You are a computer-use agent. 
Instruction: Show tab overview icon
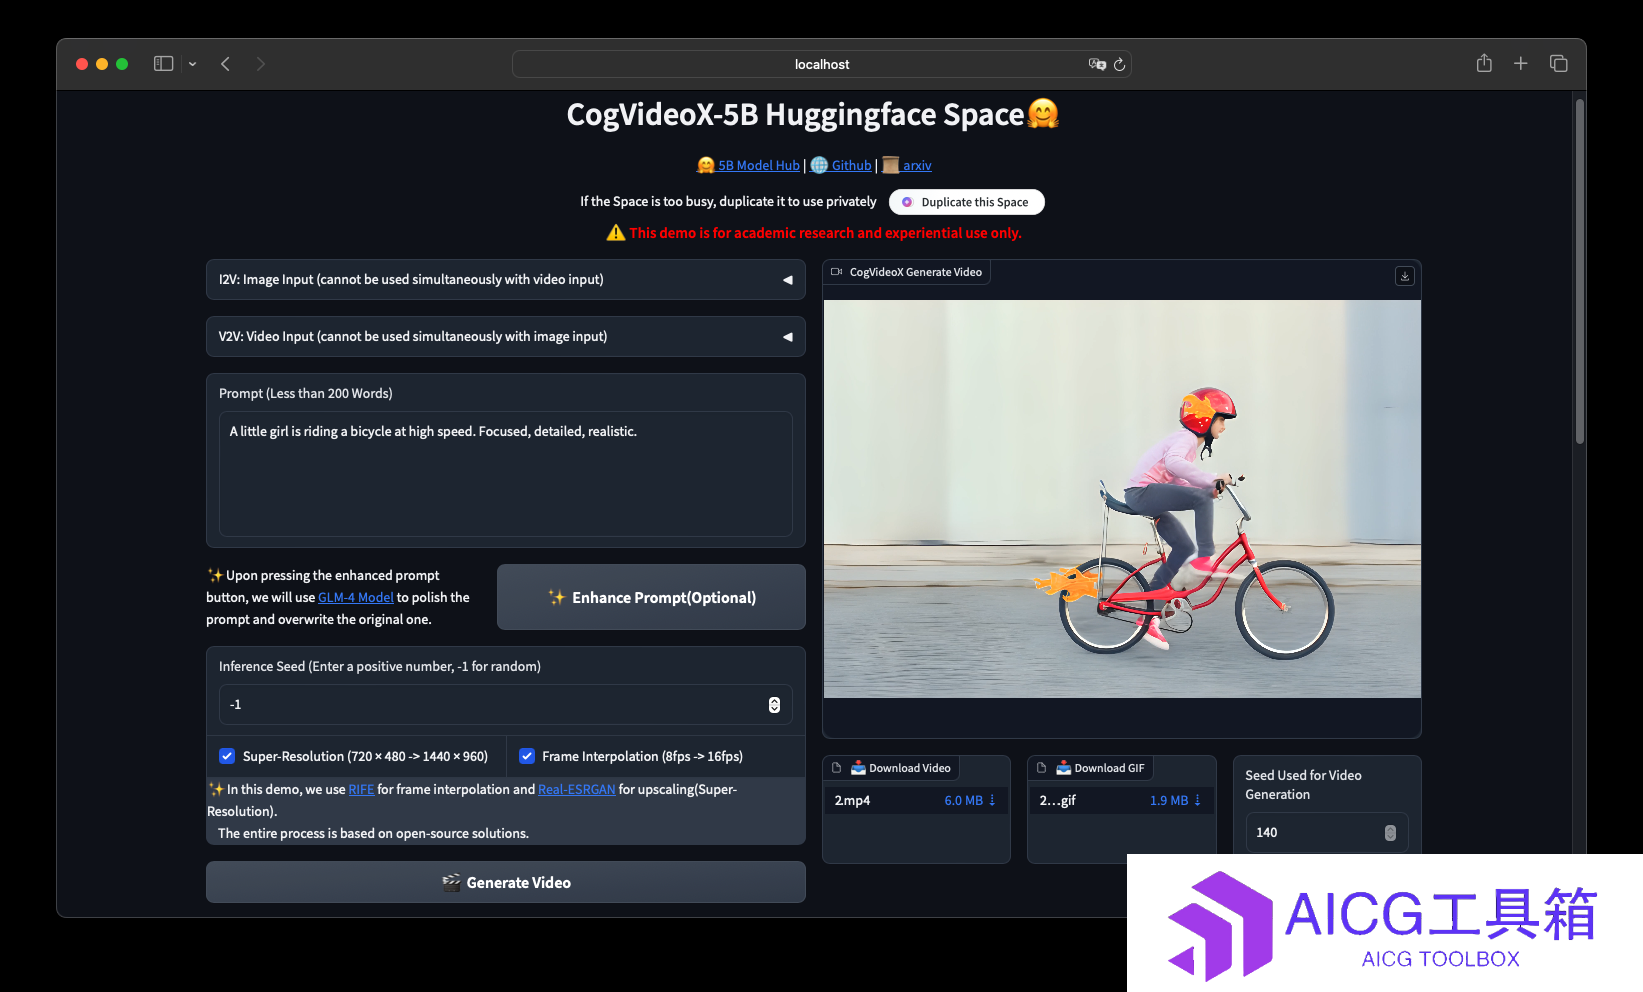1558,63
